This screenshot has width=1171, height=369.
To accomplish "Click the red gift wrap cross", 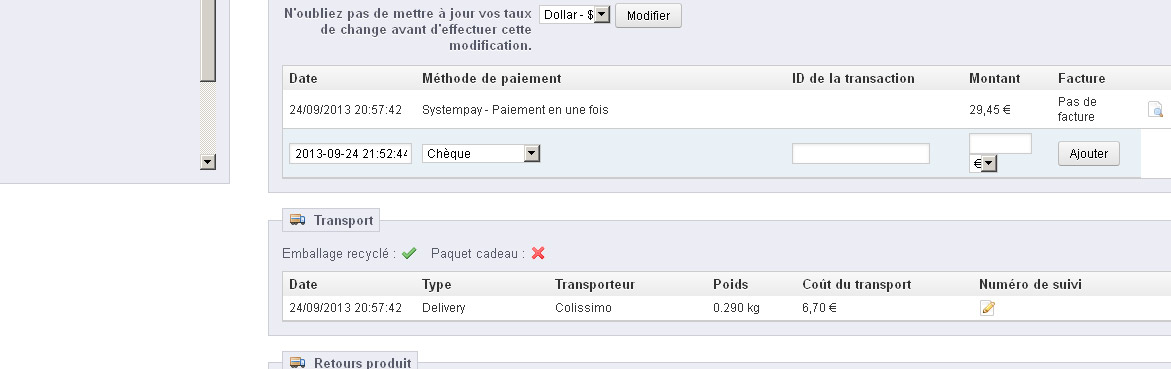I will [538, 253].
